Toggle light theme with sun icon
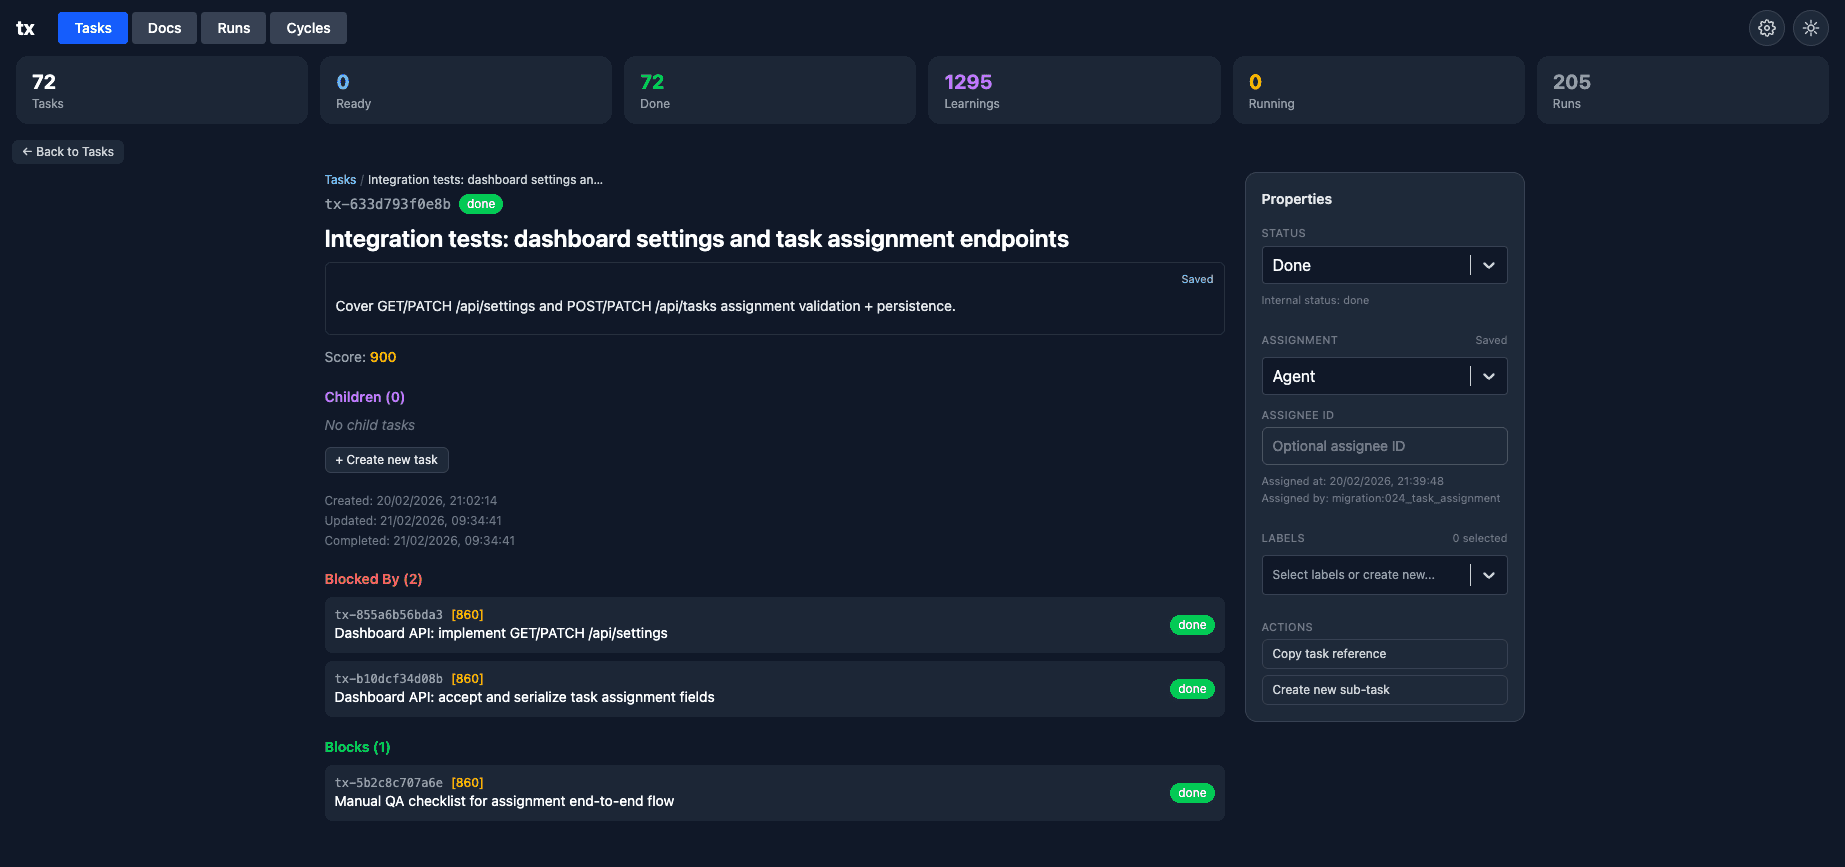This screenshot has width=1845, height=867. coord(1811,28)
